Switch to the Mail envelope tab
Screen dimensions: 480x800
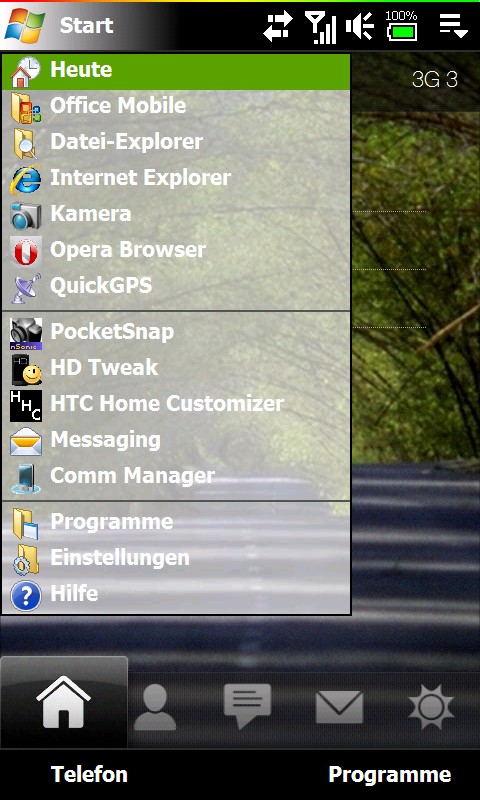(x=339, y=707)
